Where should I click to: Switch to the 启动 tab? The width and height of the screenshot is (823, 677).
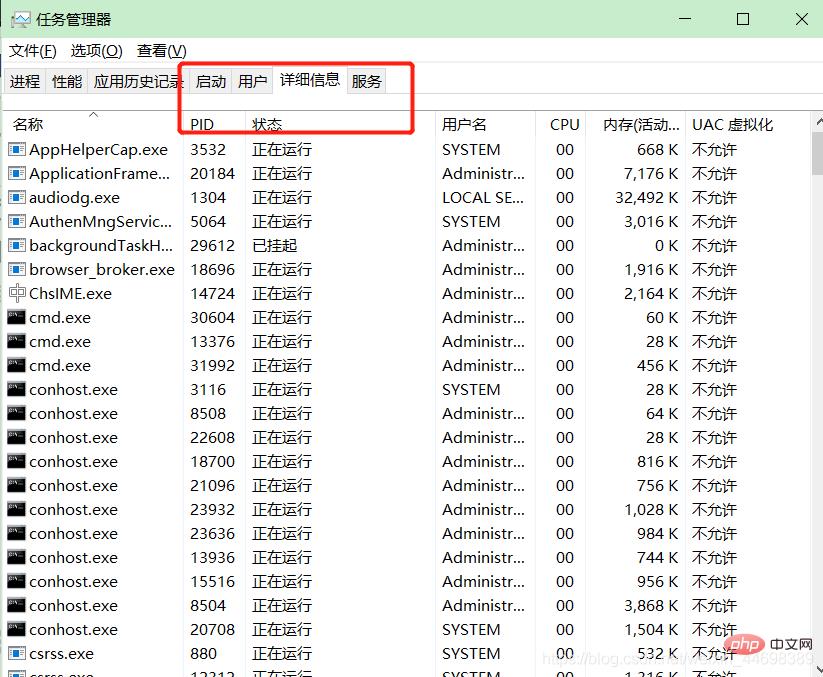coord(211,82)
